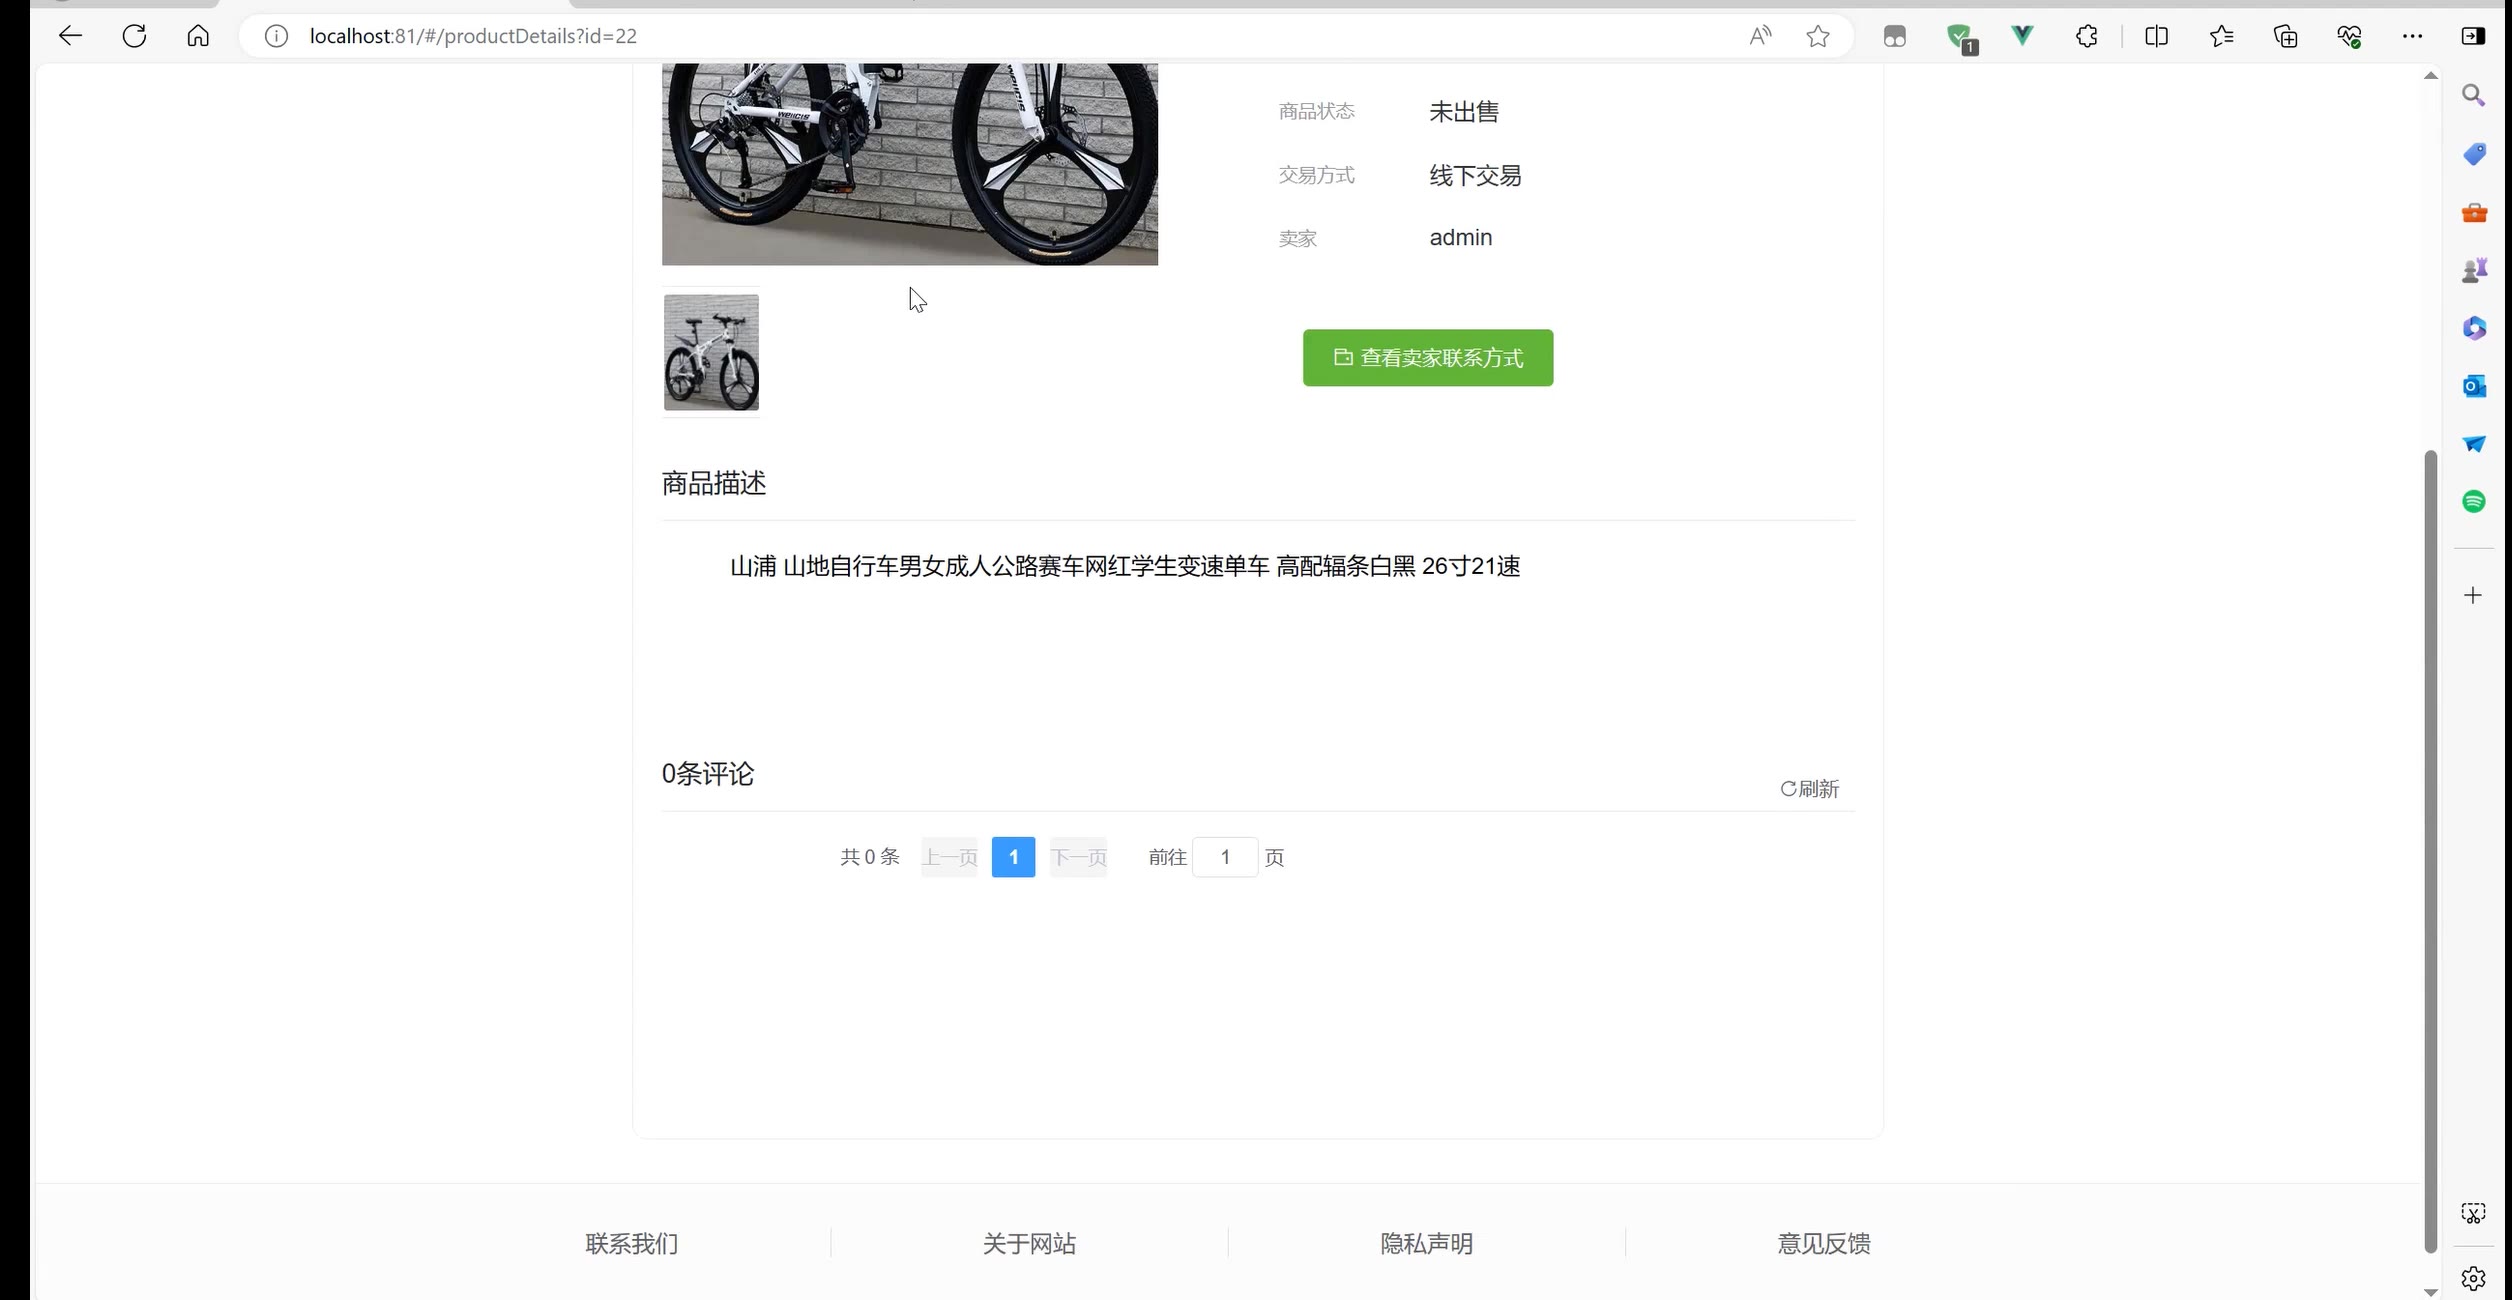Open sidebar Shopping tag icon
The width and height of the screenshot is (2512, 1300).
pos(2474,154)
